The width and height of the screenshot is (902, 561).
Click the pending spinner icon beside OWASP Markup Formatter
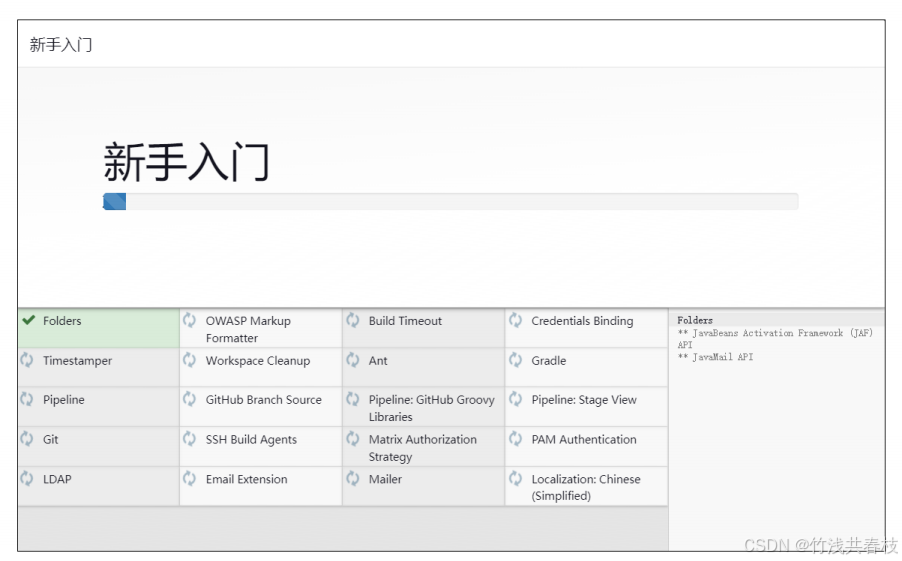click(189, 320)
